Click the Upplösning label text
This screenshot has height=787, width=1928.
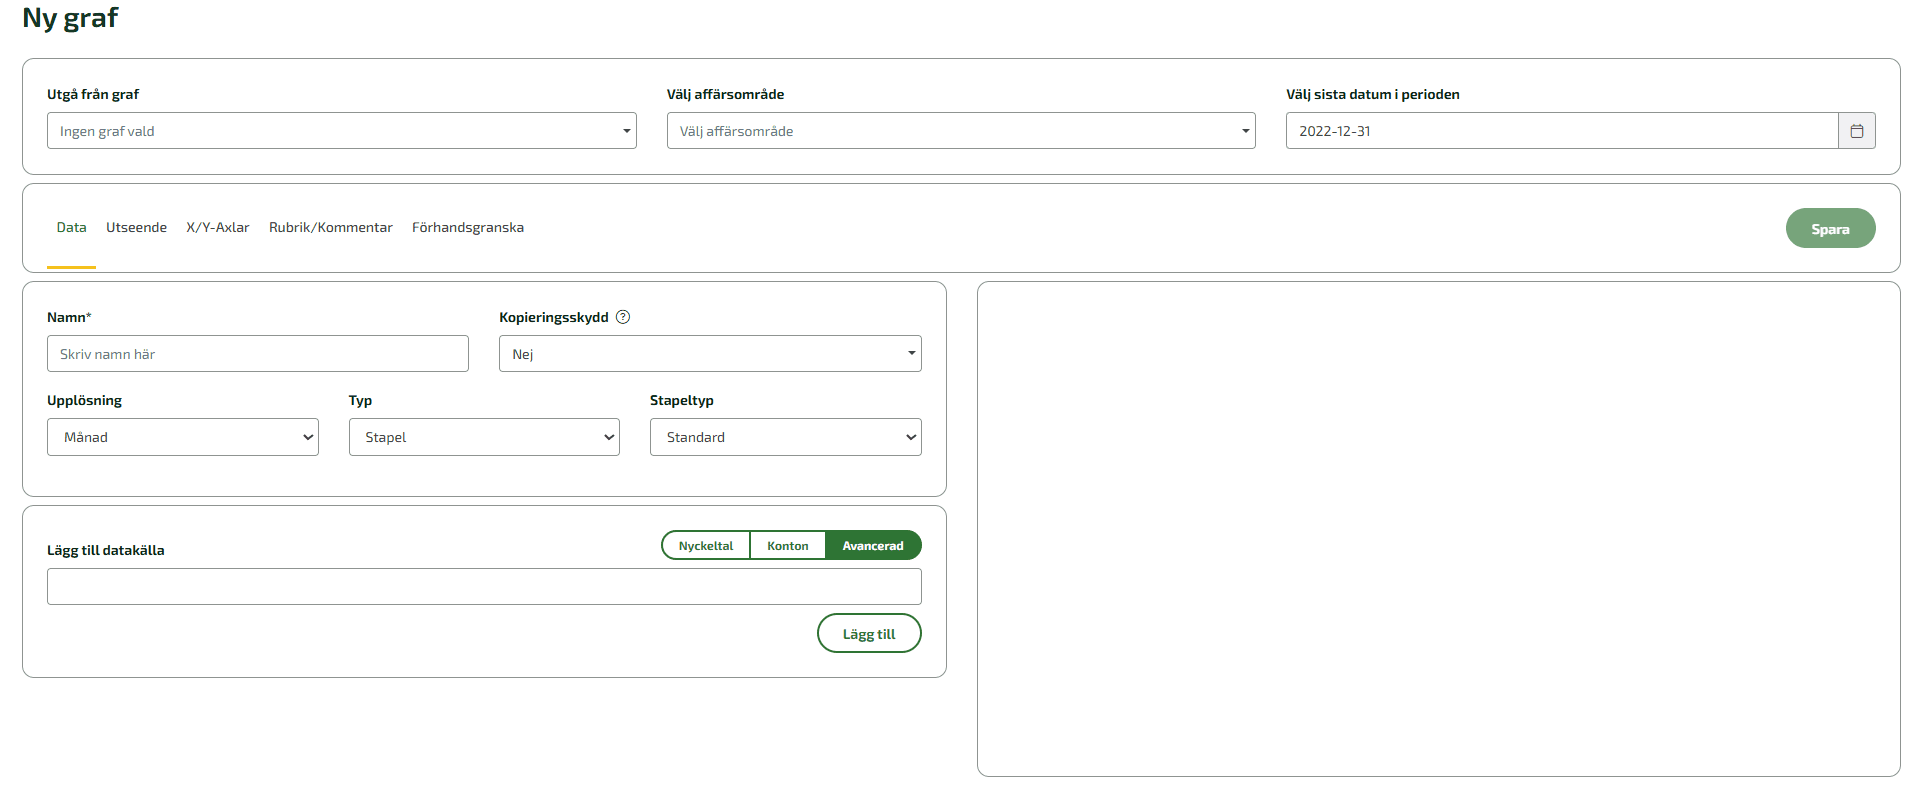click(x=84, y=400)
